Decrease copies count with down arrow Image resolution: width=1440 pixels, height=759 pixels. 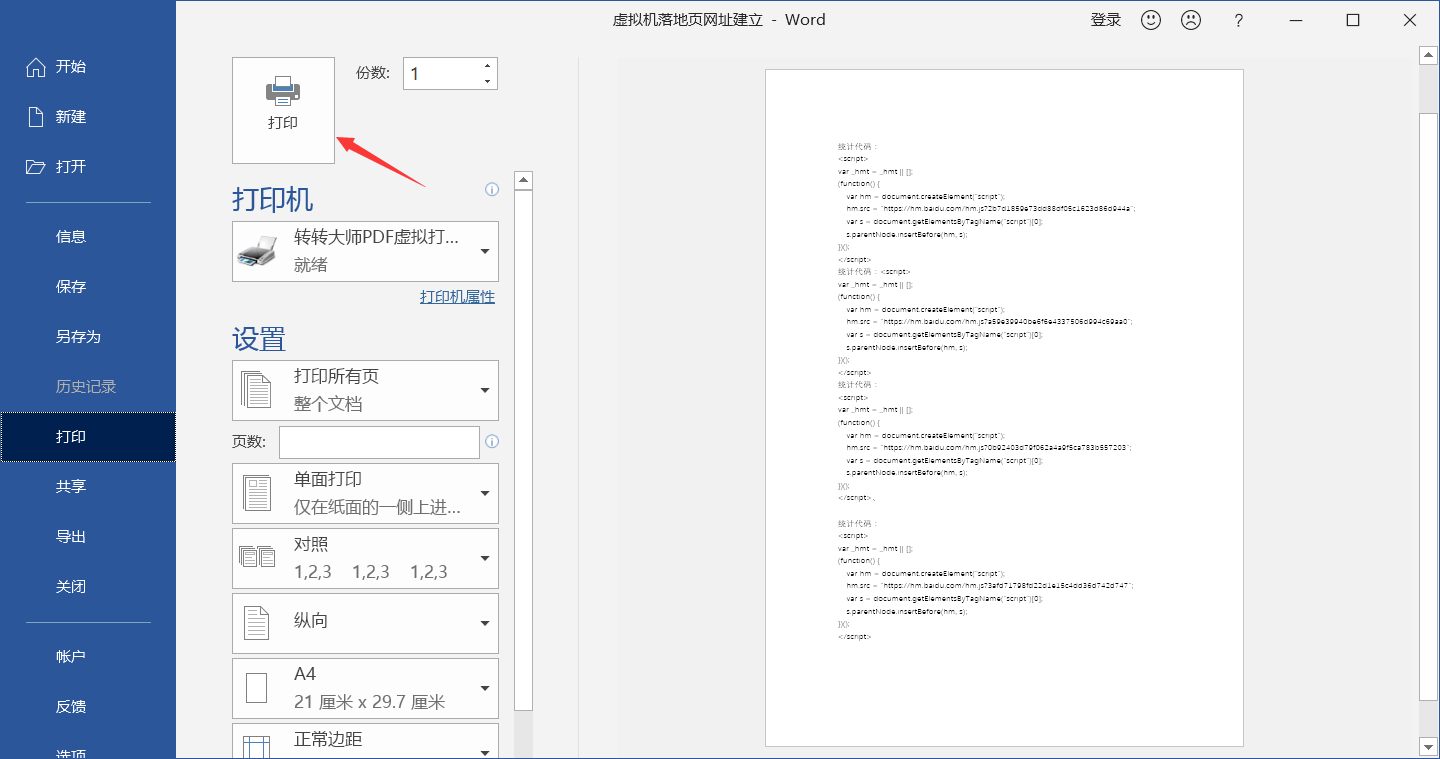point(487,81)
